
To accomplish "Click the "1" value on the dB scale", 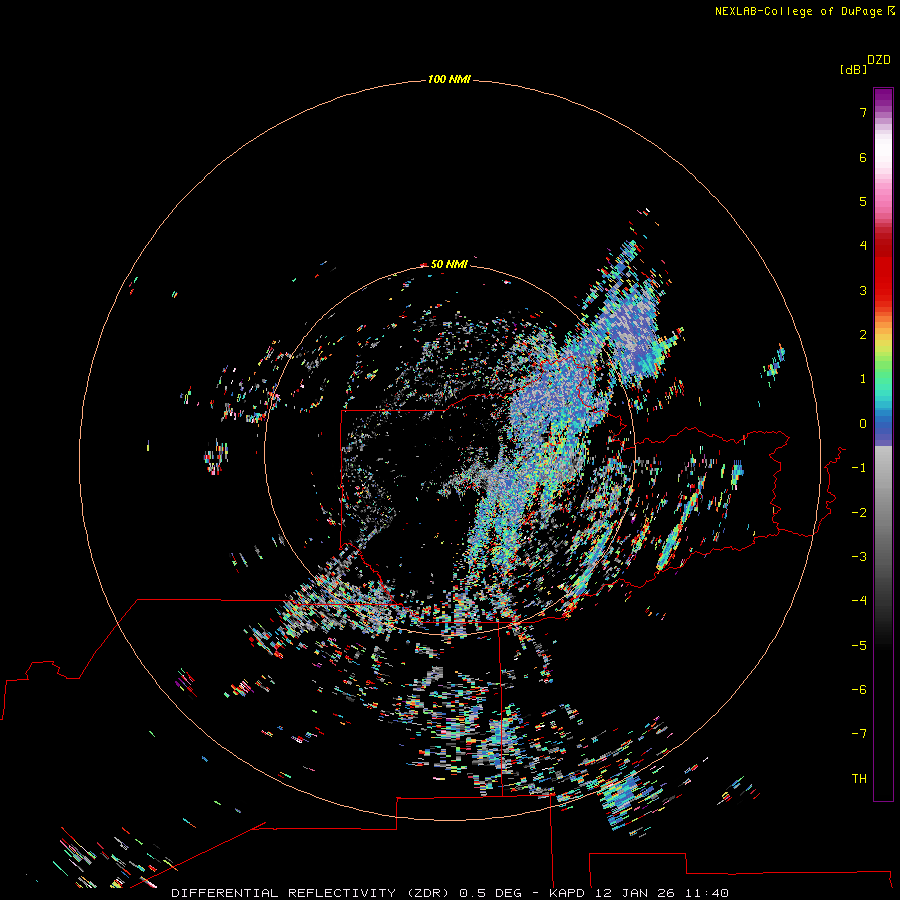I will point(863,379).
